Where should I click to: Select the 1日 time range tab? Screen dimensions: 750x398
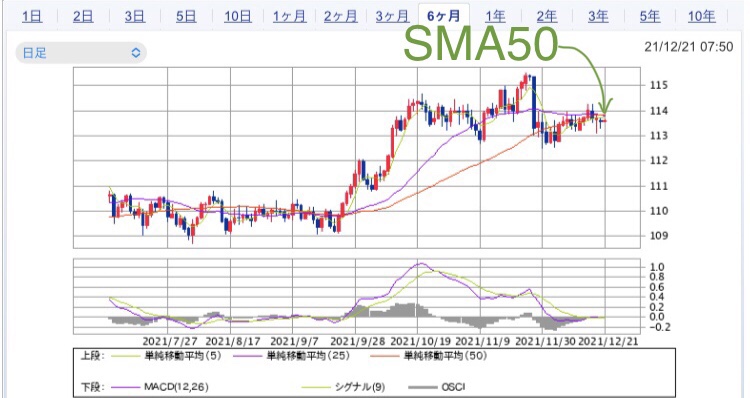[32, 17]
